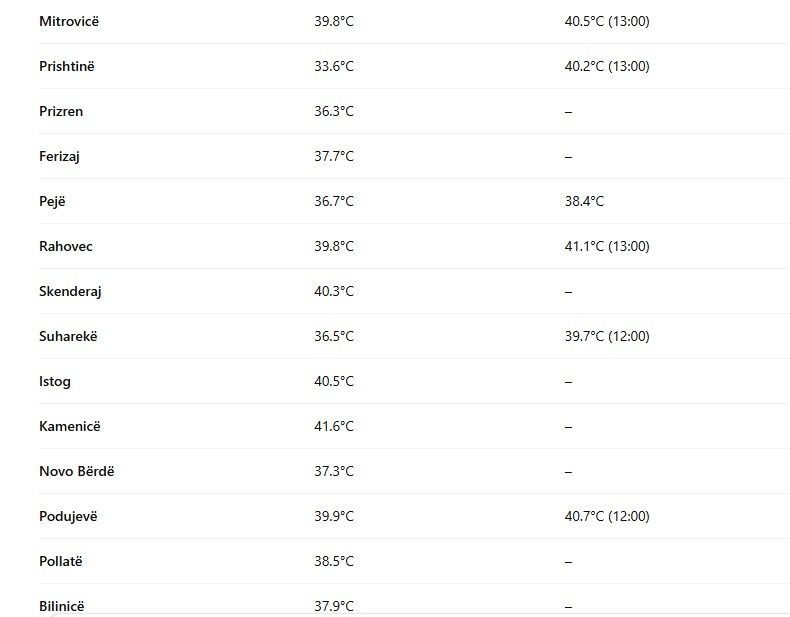Screen dimensions: 790x617
Task: Click the Pejë city name
Action: point(53,201)
